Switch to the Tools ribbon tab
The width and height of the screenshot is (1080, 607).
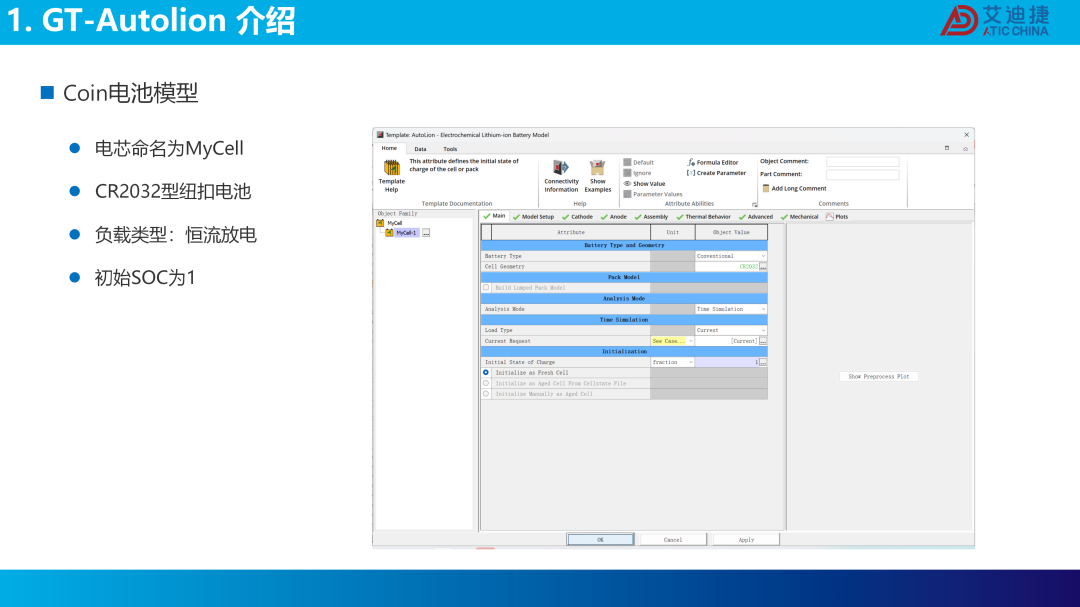pyautogui.click(x=450, y=149)
